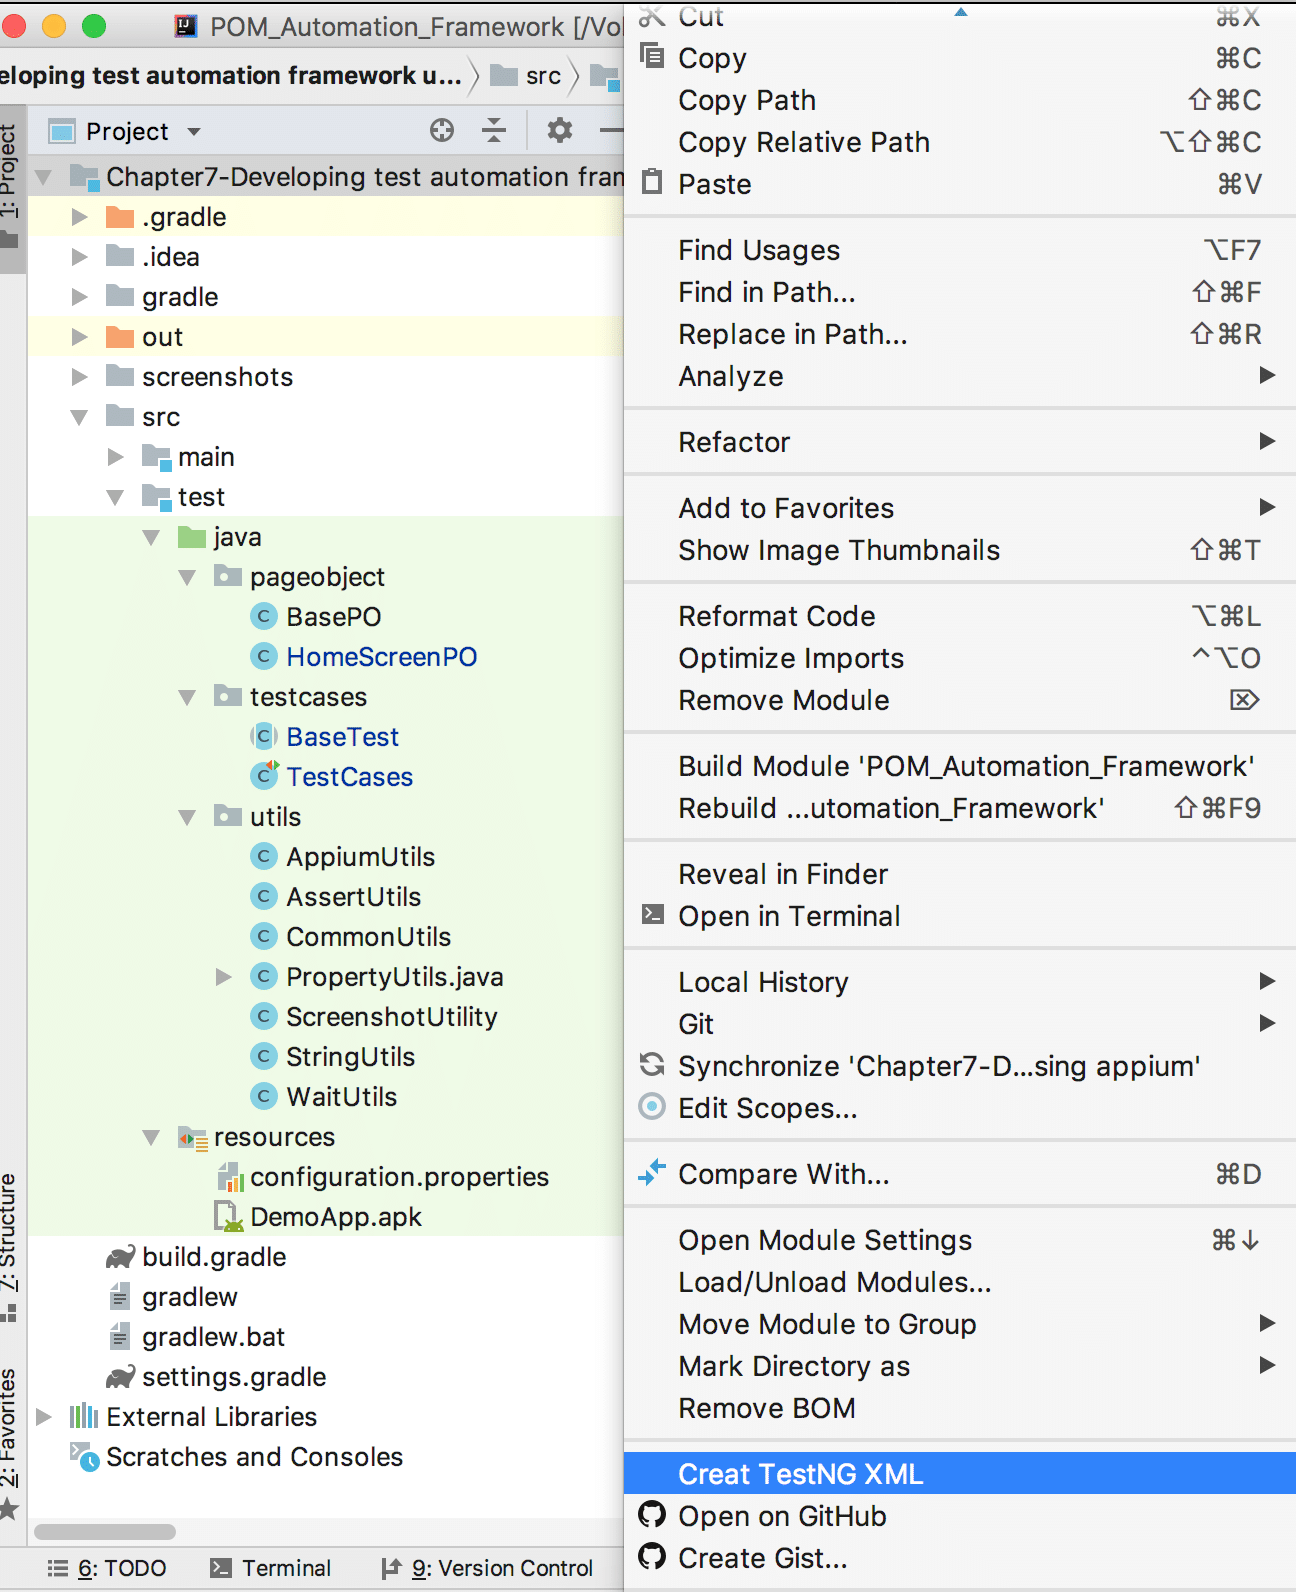Viewport: 1296px width, 1592px height.
Task: Expand the out folder
Action: pos(80,337)
